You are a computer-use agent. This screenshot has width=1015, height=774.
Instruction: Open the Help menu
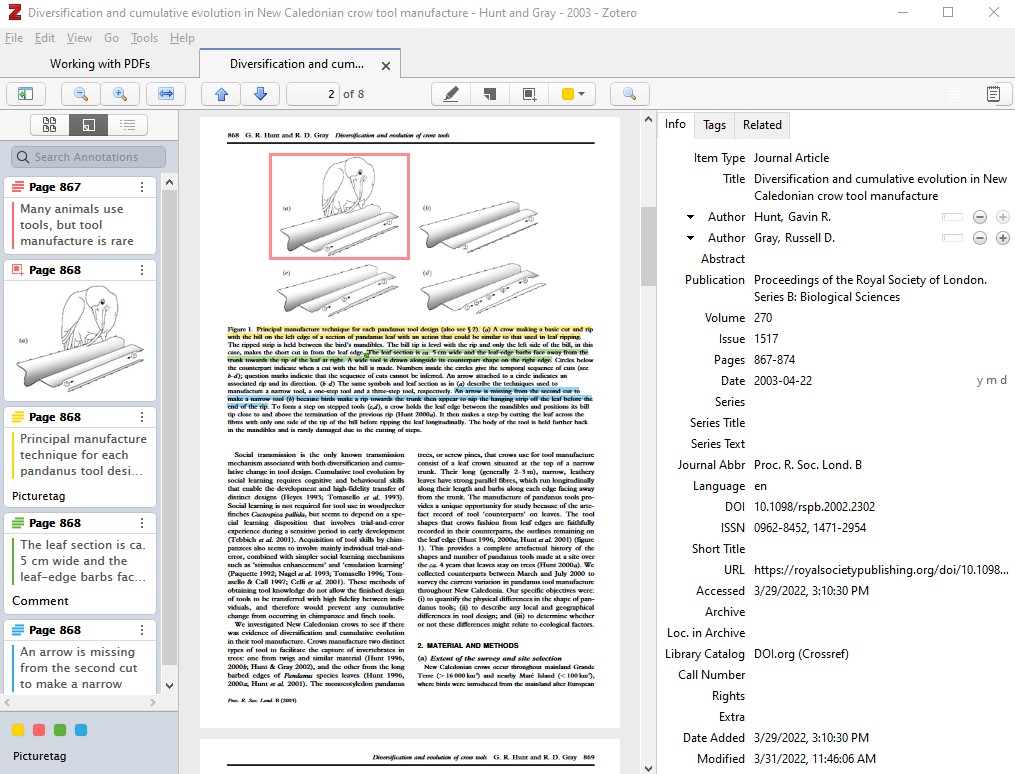point(182,38)
